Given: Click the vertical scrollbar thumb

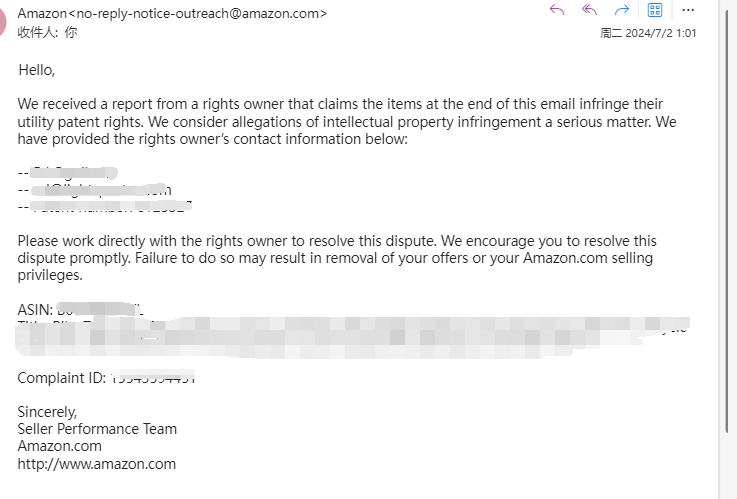Looking at the screenshot, I should (x=729, y=221).
